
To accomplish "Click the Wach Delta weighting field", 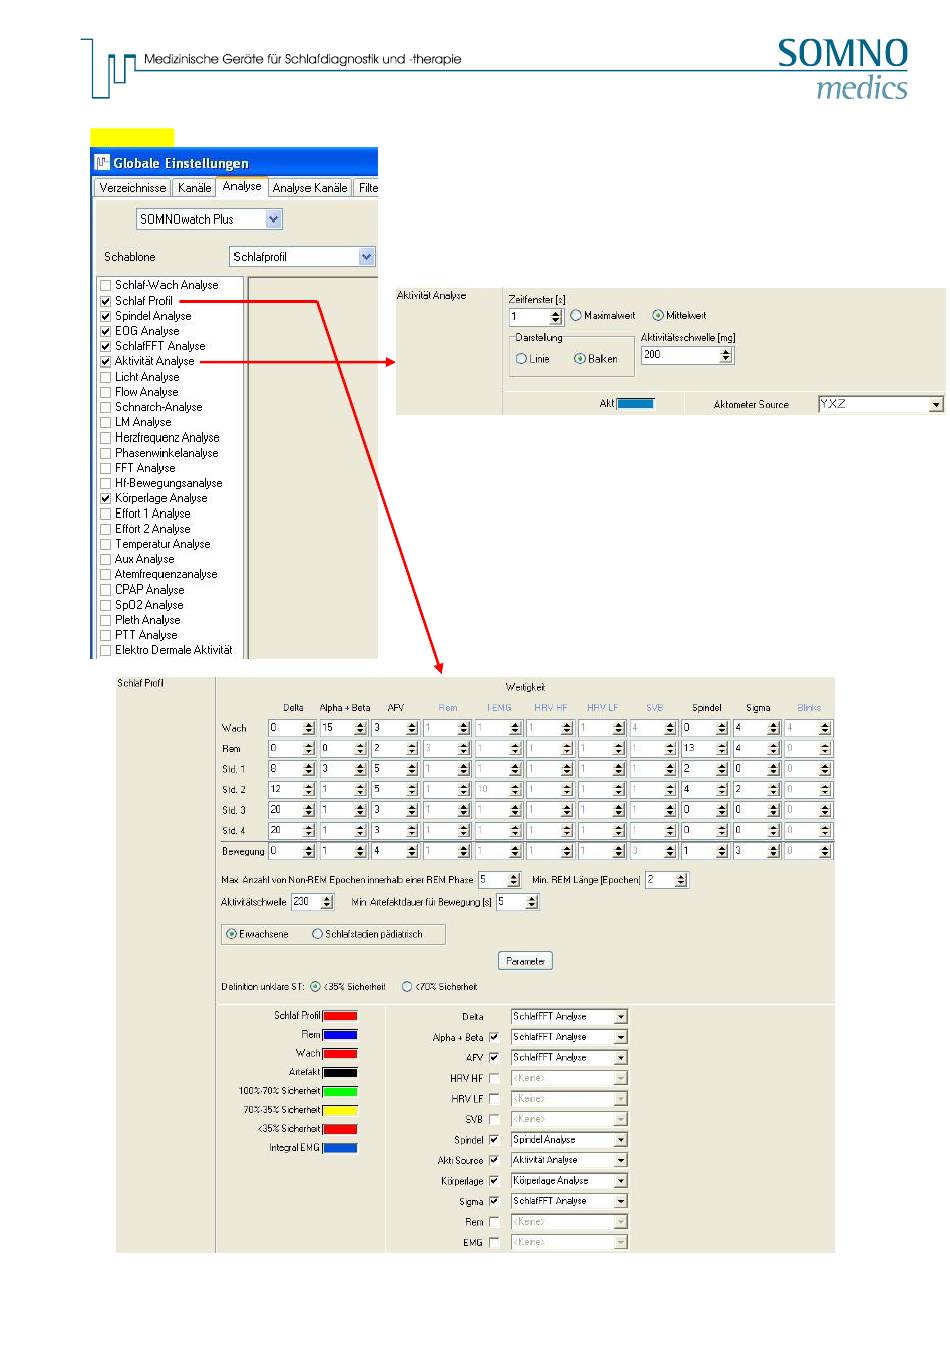I will point(285,728).
